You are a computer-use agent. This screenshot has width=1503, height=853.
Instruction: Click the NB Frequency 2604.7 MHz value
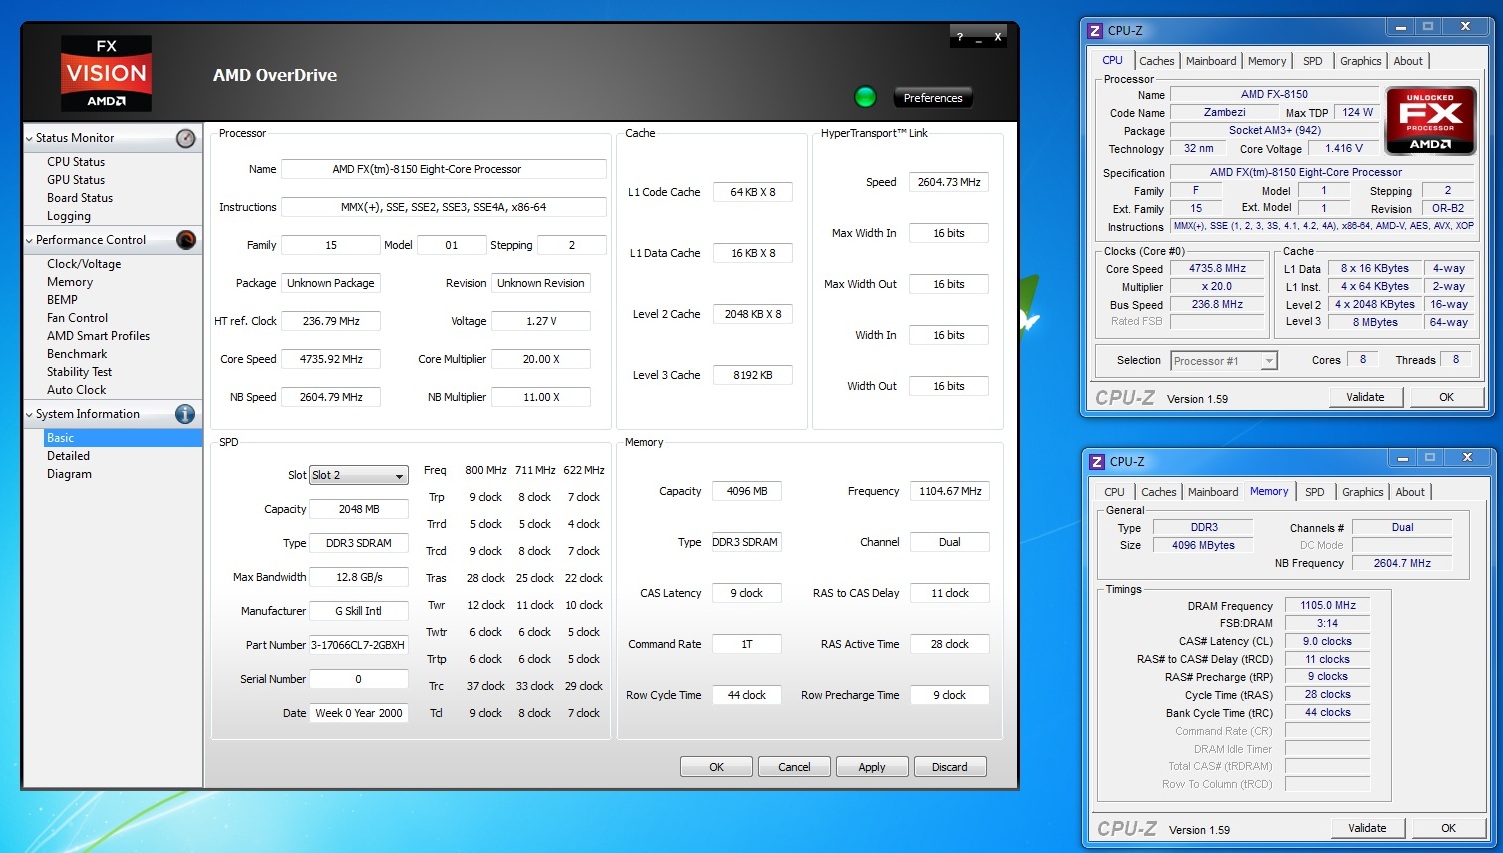pos(1402,563)
